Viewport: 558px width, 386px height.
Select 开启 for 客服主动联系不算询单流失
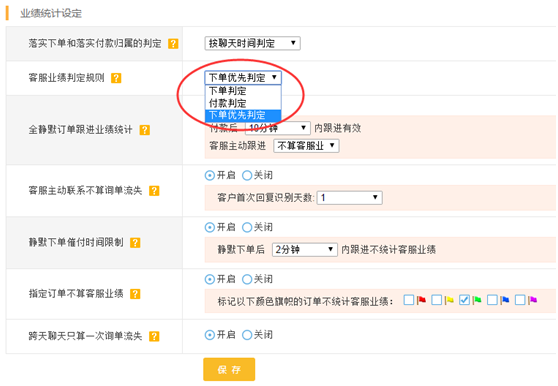(210, 175)
